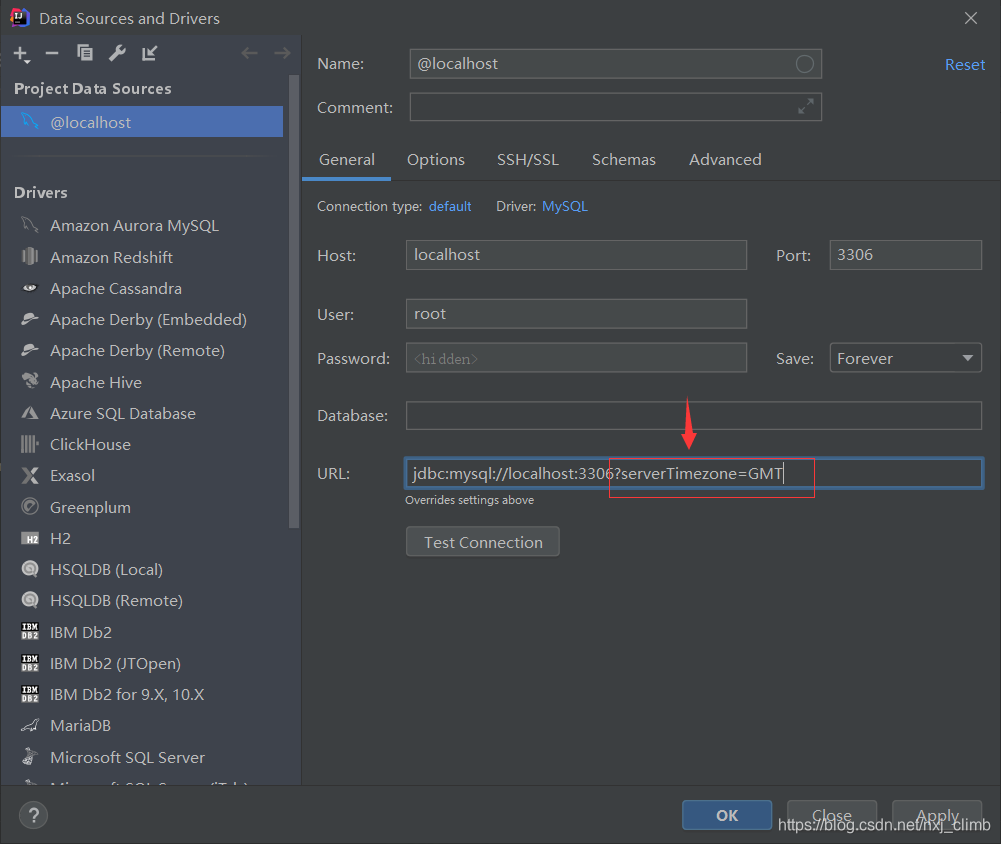The height and width of the screenshot is (844, 1001).
Task: Switch to the SSH/SSL tab
Action: [x=528, y=160]
